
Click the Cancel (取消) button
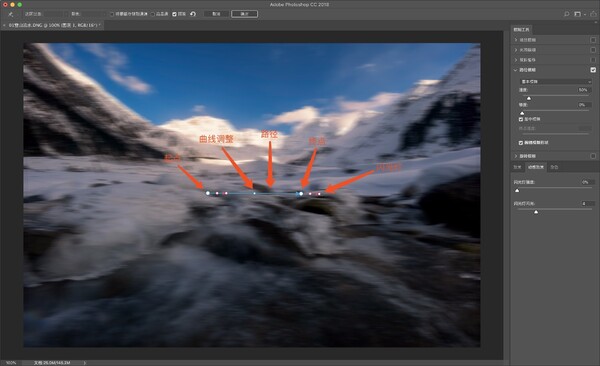(x=216, y=14)
